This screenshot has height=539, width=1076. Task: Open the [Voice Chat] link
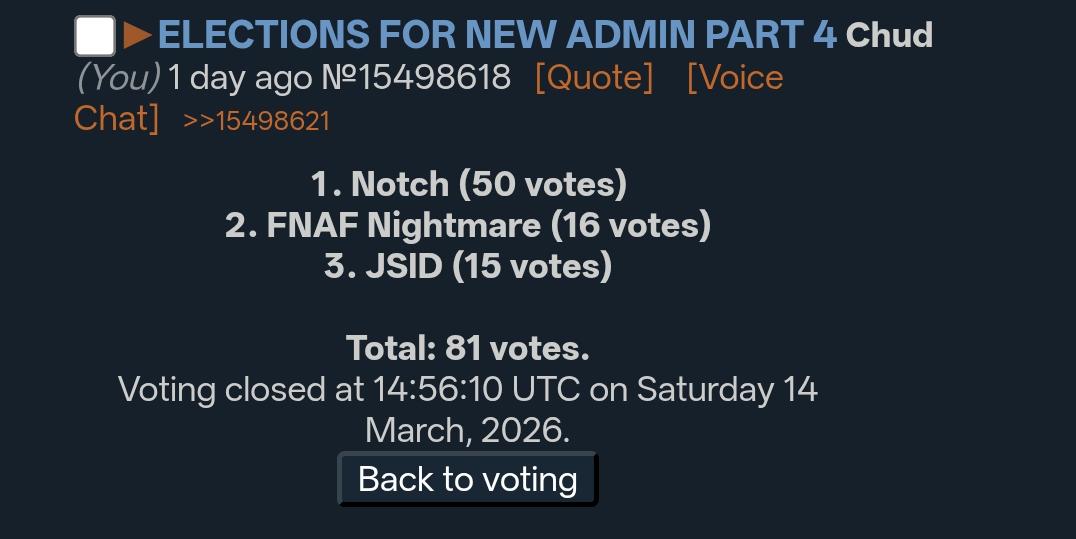tap(734, 78)
